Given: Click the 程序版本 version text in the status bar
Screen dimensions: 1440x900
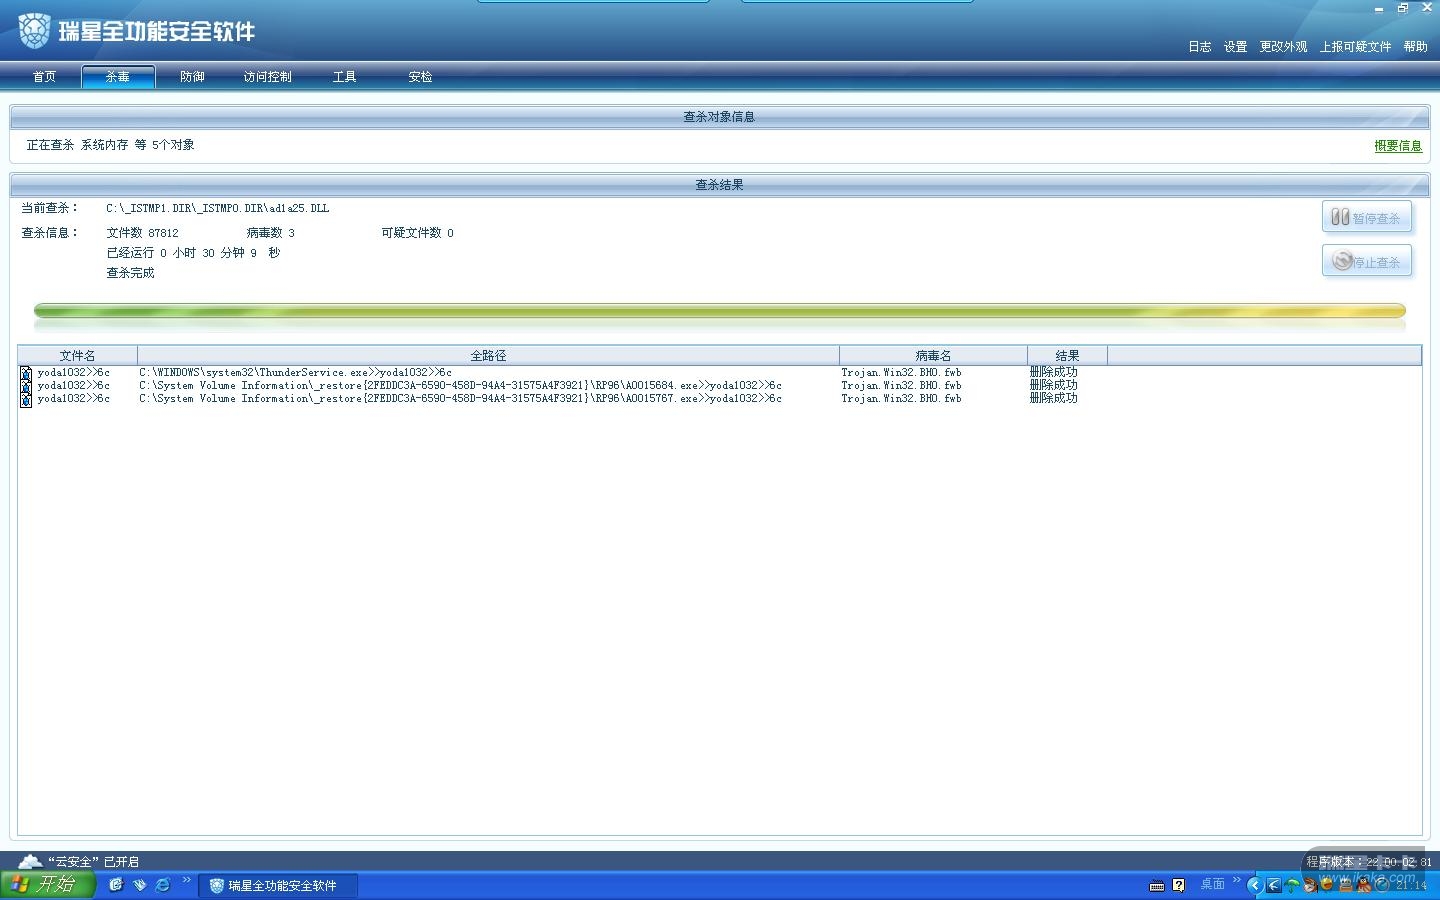Looking at the screenshot, I should click(x=1368, y=862).
